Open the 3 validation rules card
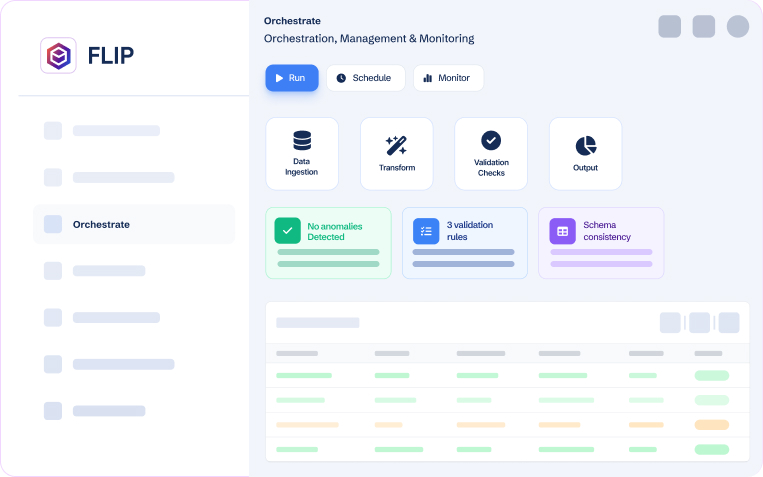Viewport: 763px width, 477px height. point(464,243)
